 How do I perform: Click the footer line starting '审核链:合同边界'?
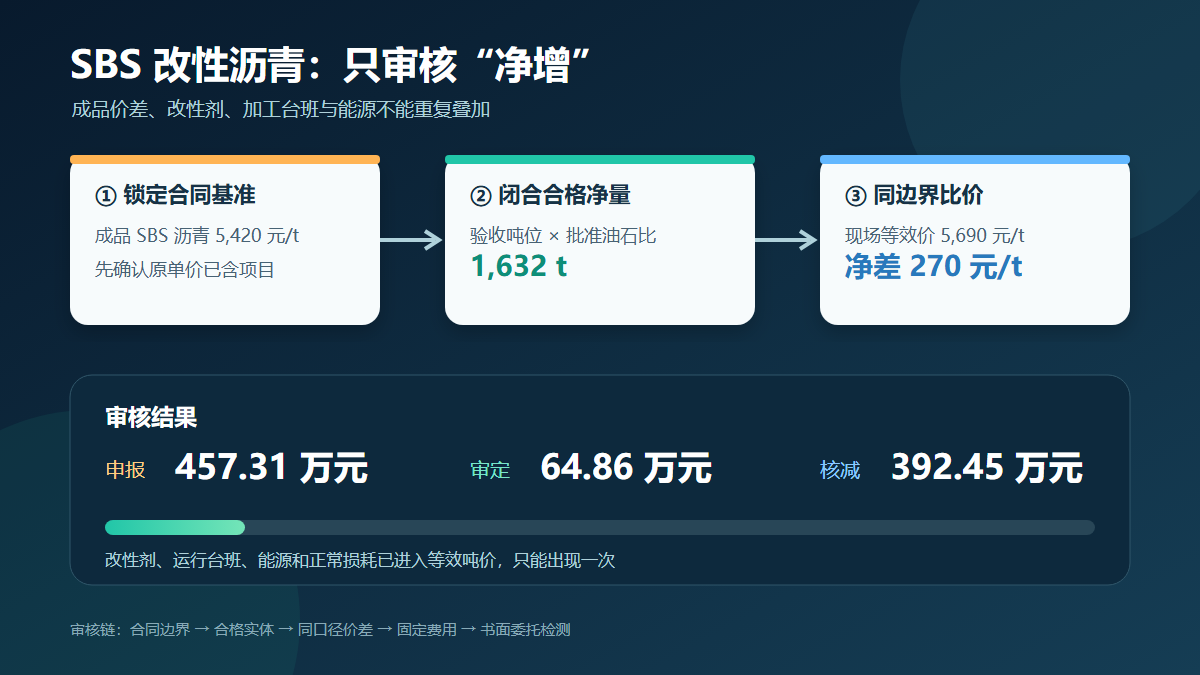coord(320,629)
